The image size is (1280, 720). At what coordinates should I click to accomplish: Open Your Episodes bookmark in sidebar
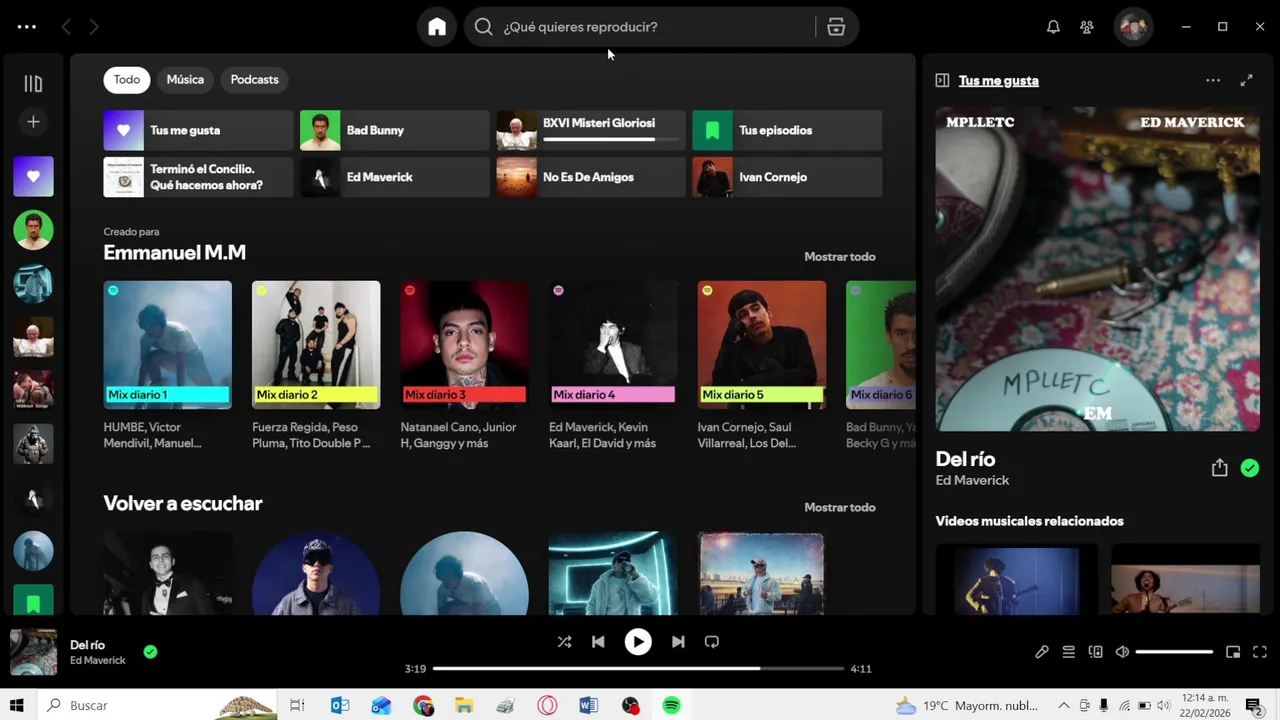coord(33,600)
